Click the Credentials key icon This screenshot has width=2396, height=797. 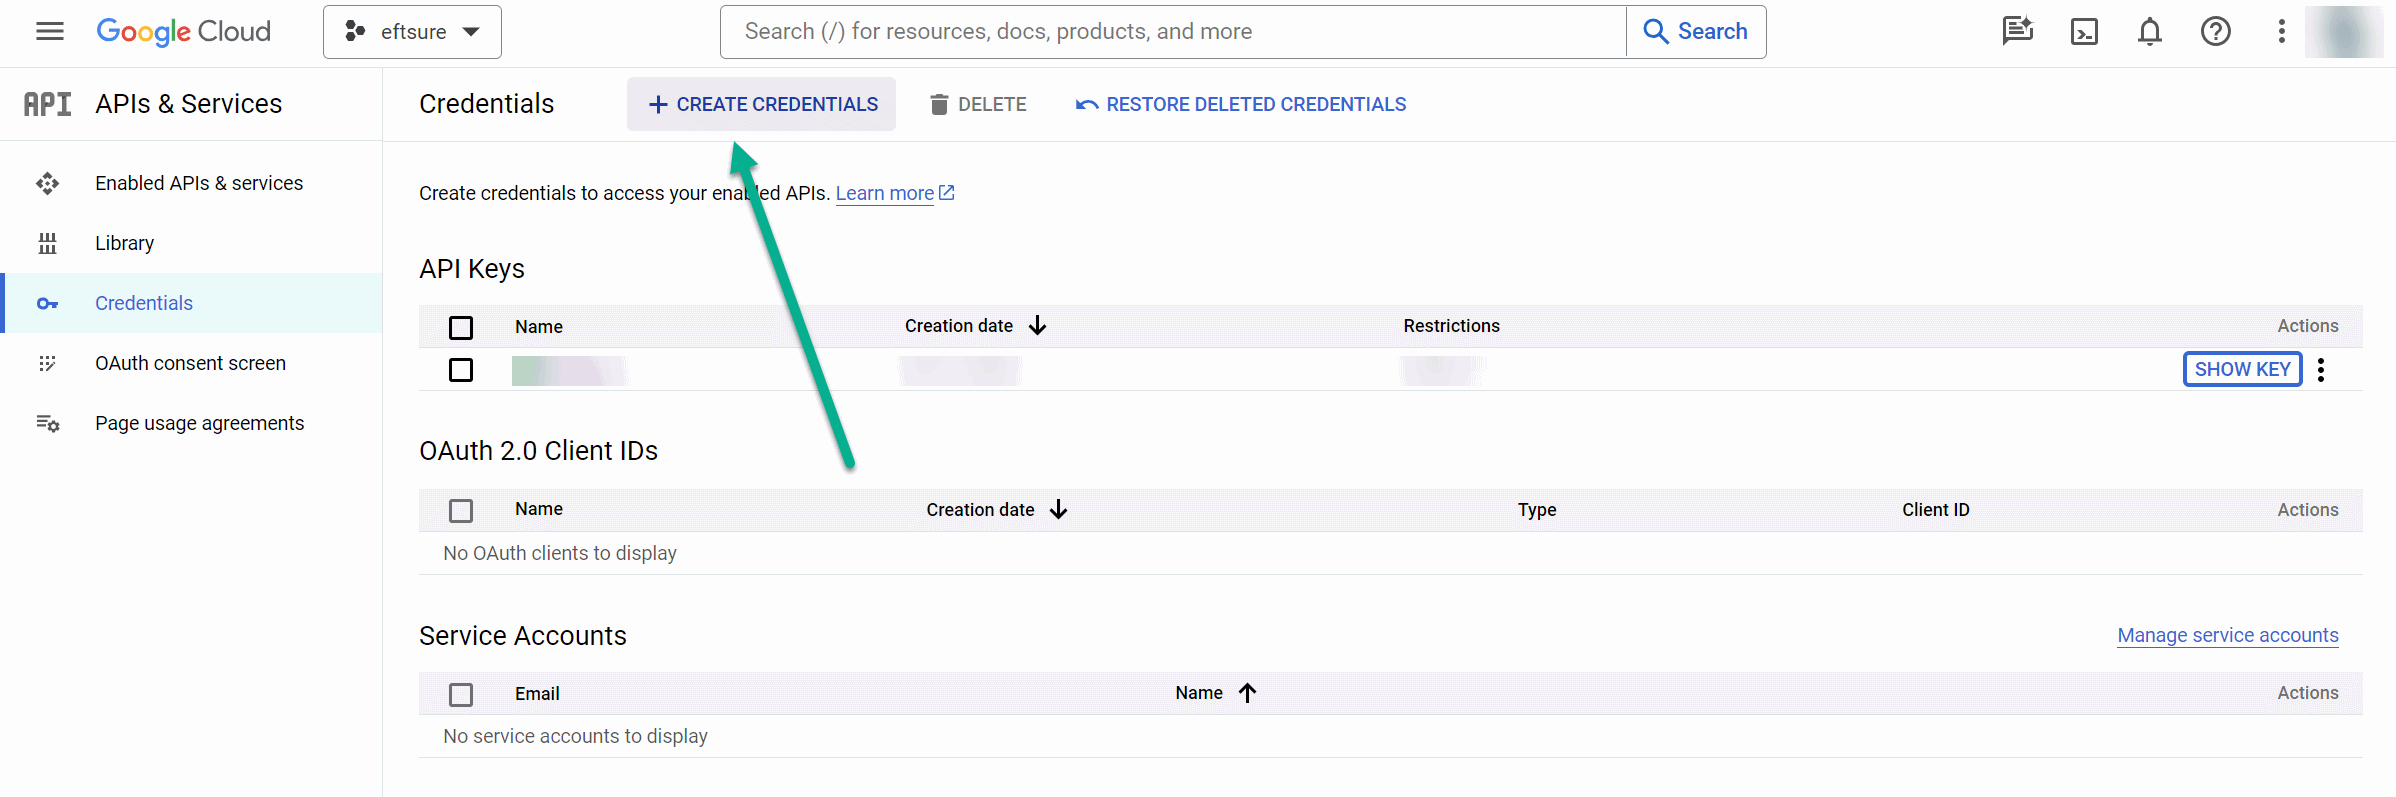click(47, 303)
